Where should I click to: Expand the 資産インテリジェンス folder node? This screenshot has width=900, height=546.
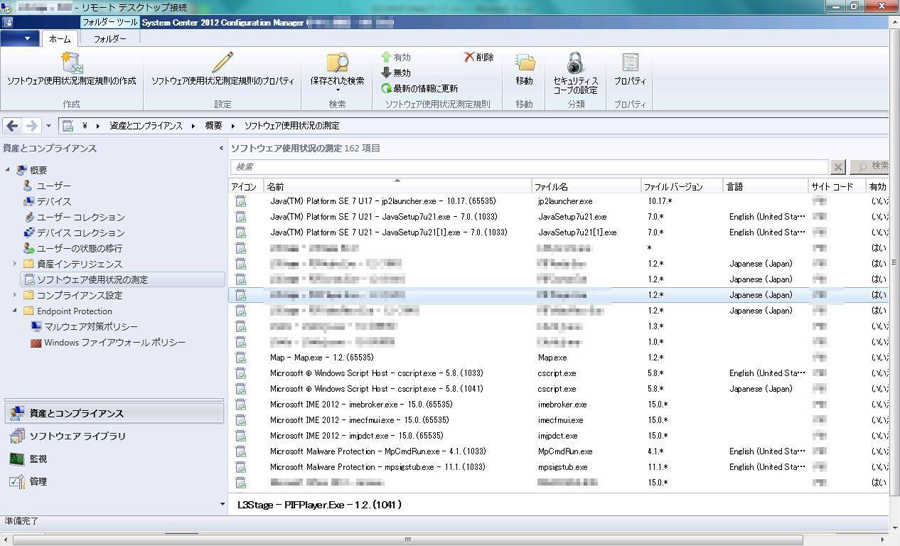click(15, 264)
